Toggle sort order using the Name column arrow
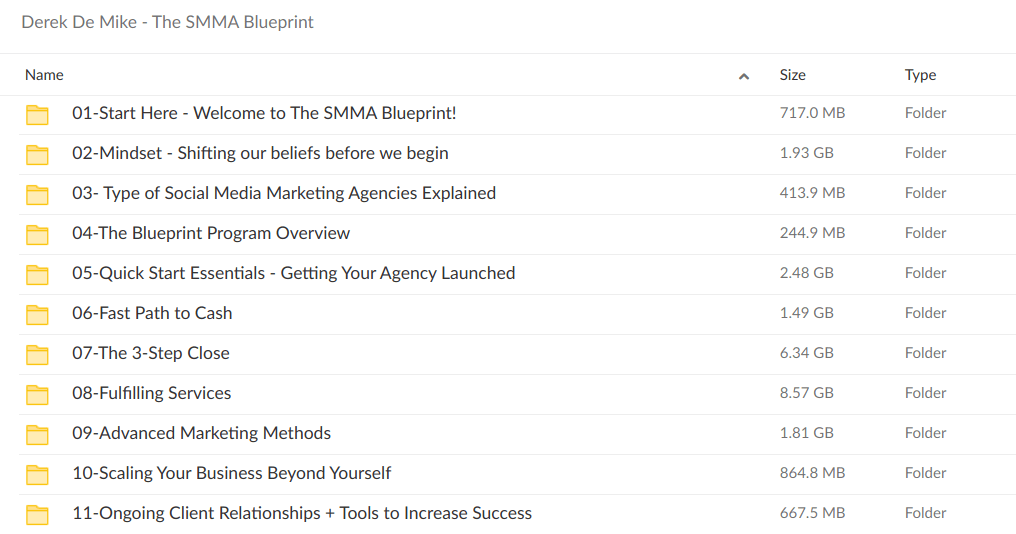 (743, 76)
